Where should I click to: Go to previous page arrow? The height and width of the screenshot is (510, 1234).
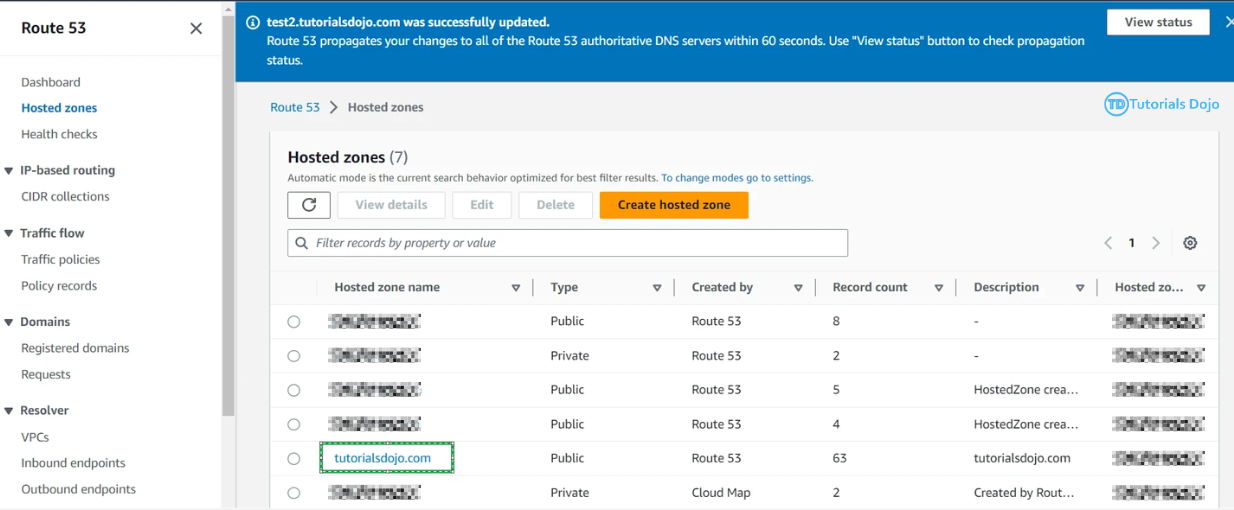1108,243
